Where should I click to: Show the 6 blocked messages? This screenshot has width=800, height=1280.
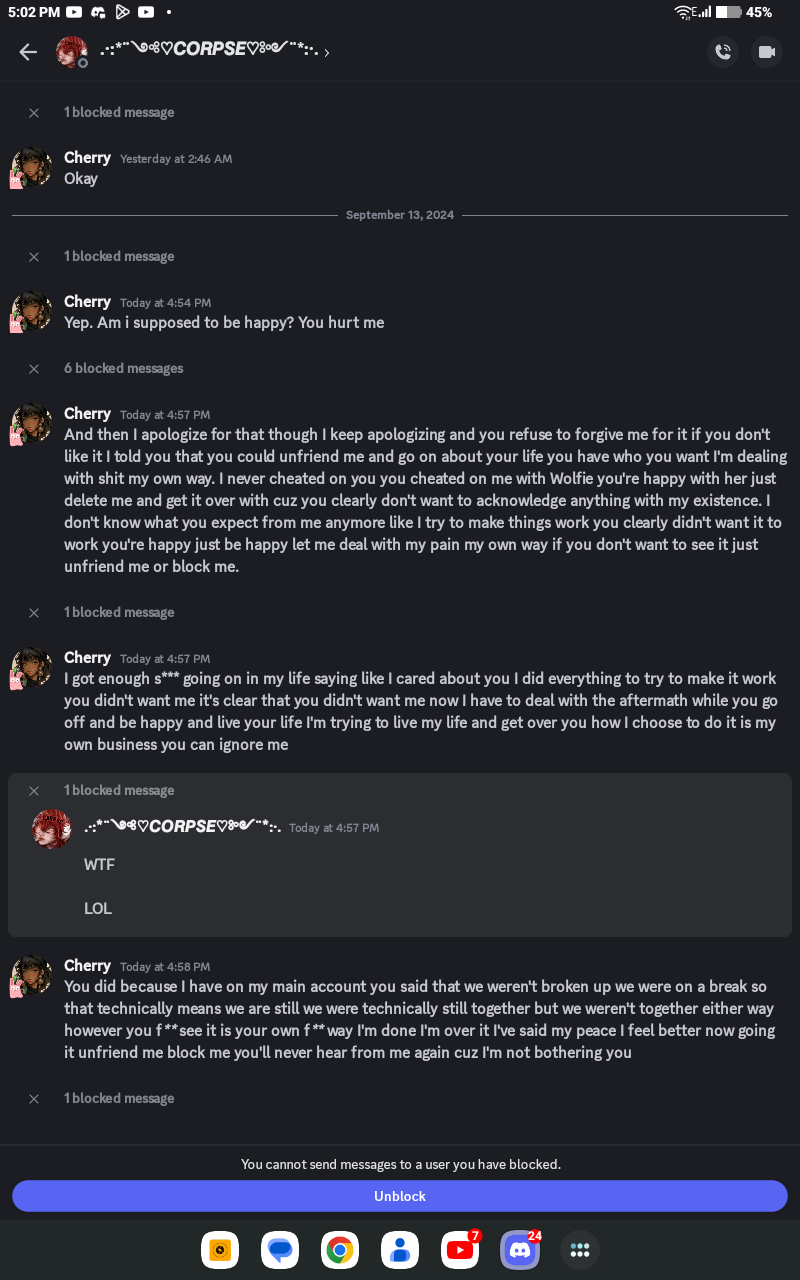[x=123, y=368]
